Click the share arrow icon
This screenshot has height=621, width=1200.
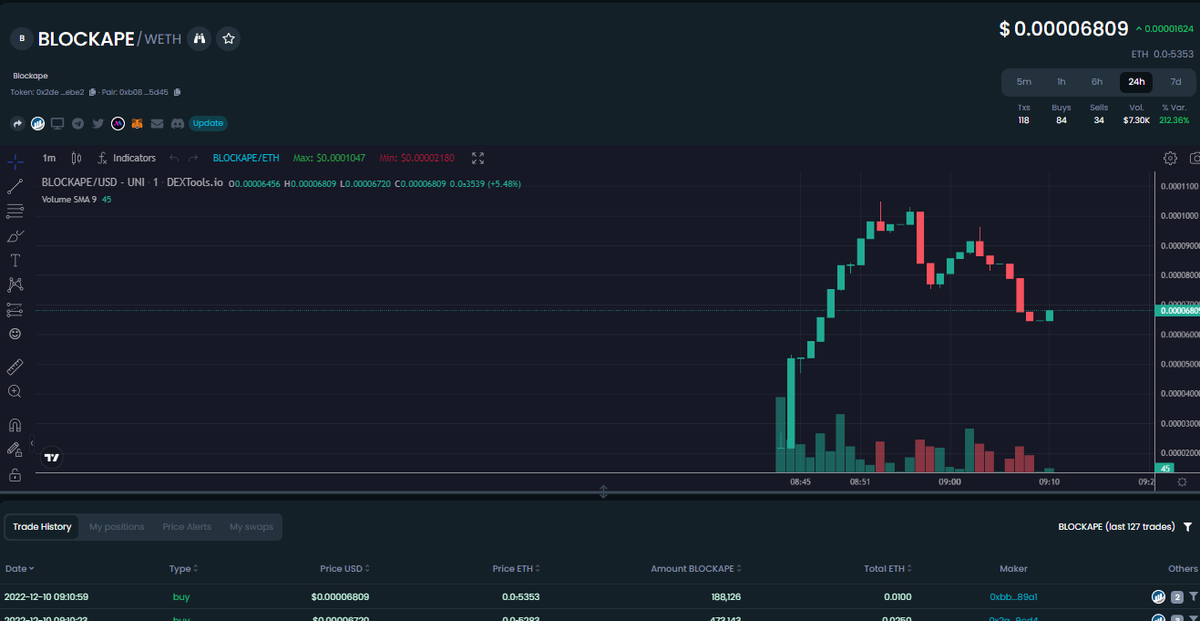pyautogui.click(x=17, y=124)
